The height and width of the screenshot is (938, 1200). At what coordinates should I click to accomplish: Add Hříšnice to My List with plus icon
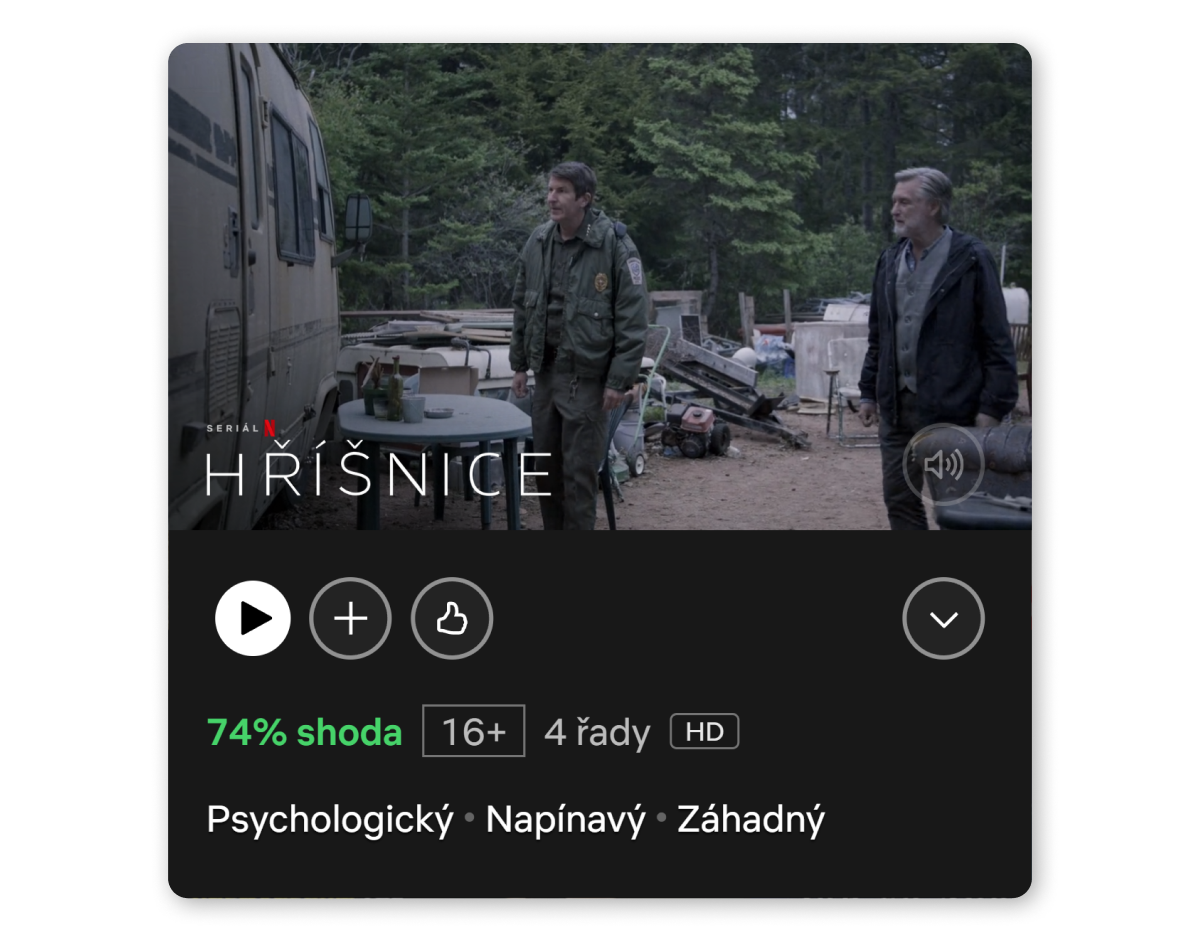point(351,619)
